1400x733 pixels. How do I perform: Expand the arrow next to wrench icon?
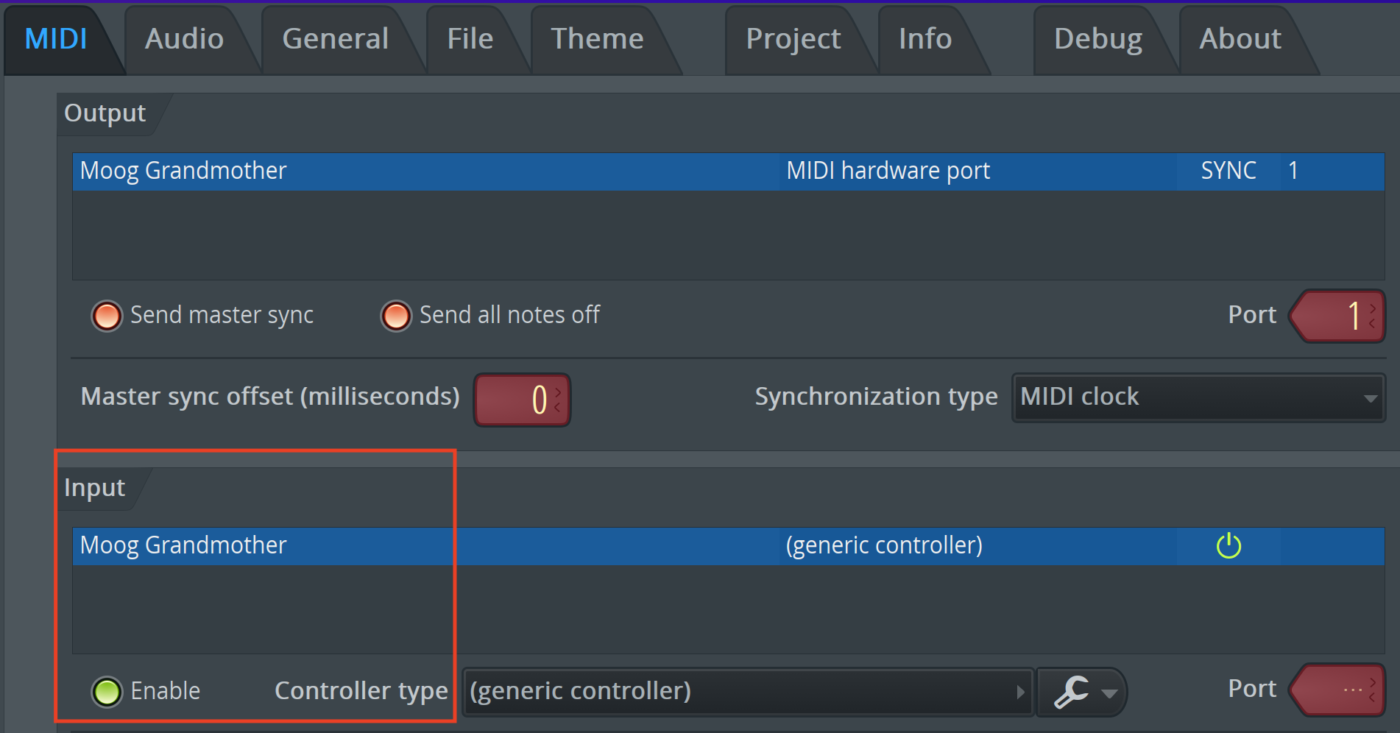click(1109, 693)
